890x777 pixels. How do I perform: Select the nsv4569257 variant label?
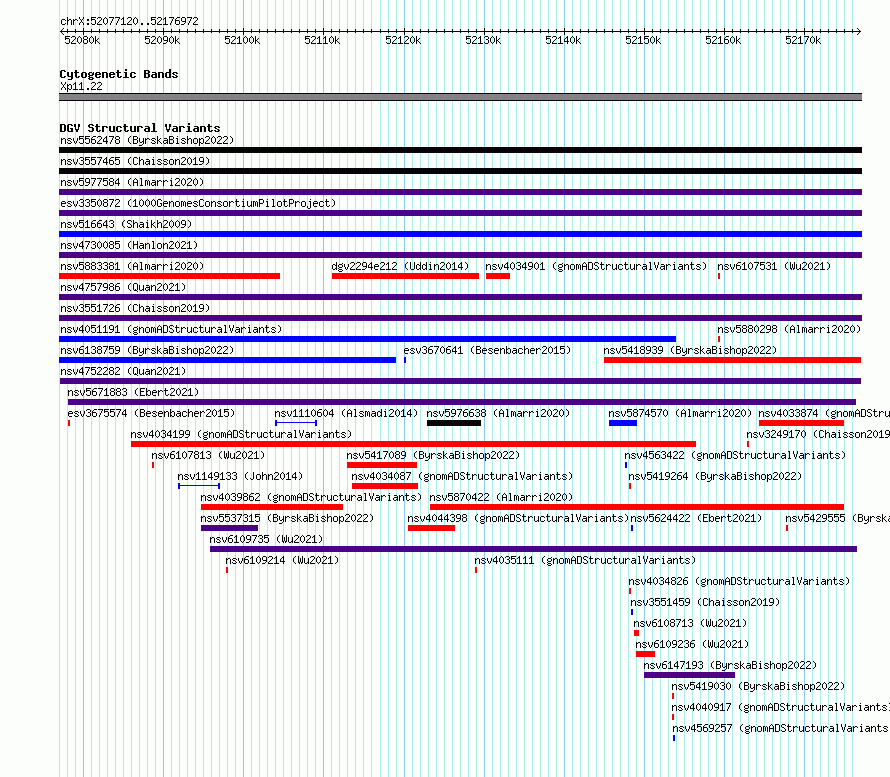click(781, 728)
